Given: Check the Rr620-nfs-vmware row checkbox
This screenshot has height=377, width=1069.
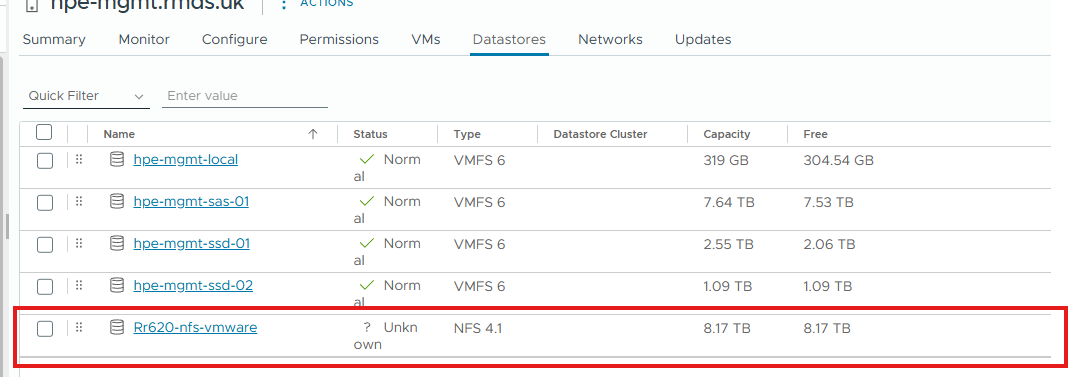Looking at the screenshot, I should click(44, 329).
